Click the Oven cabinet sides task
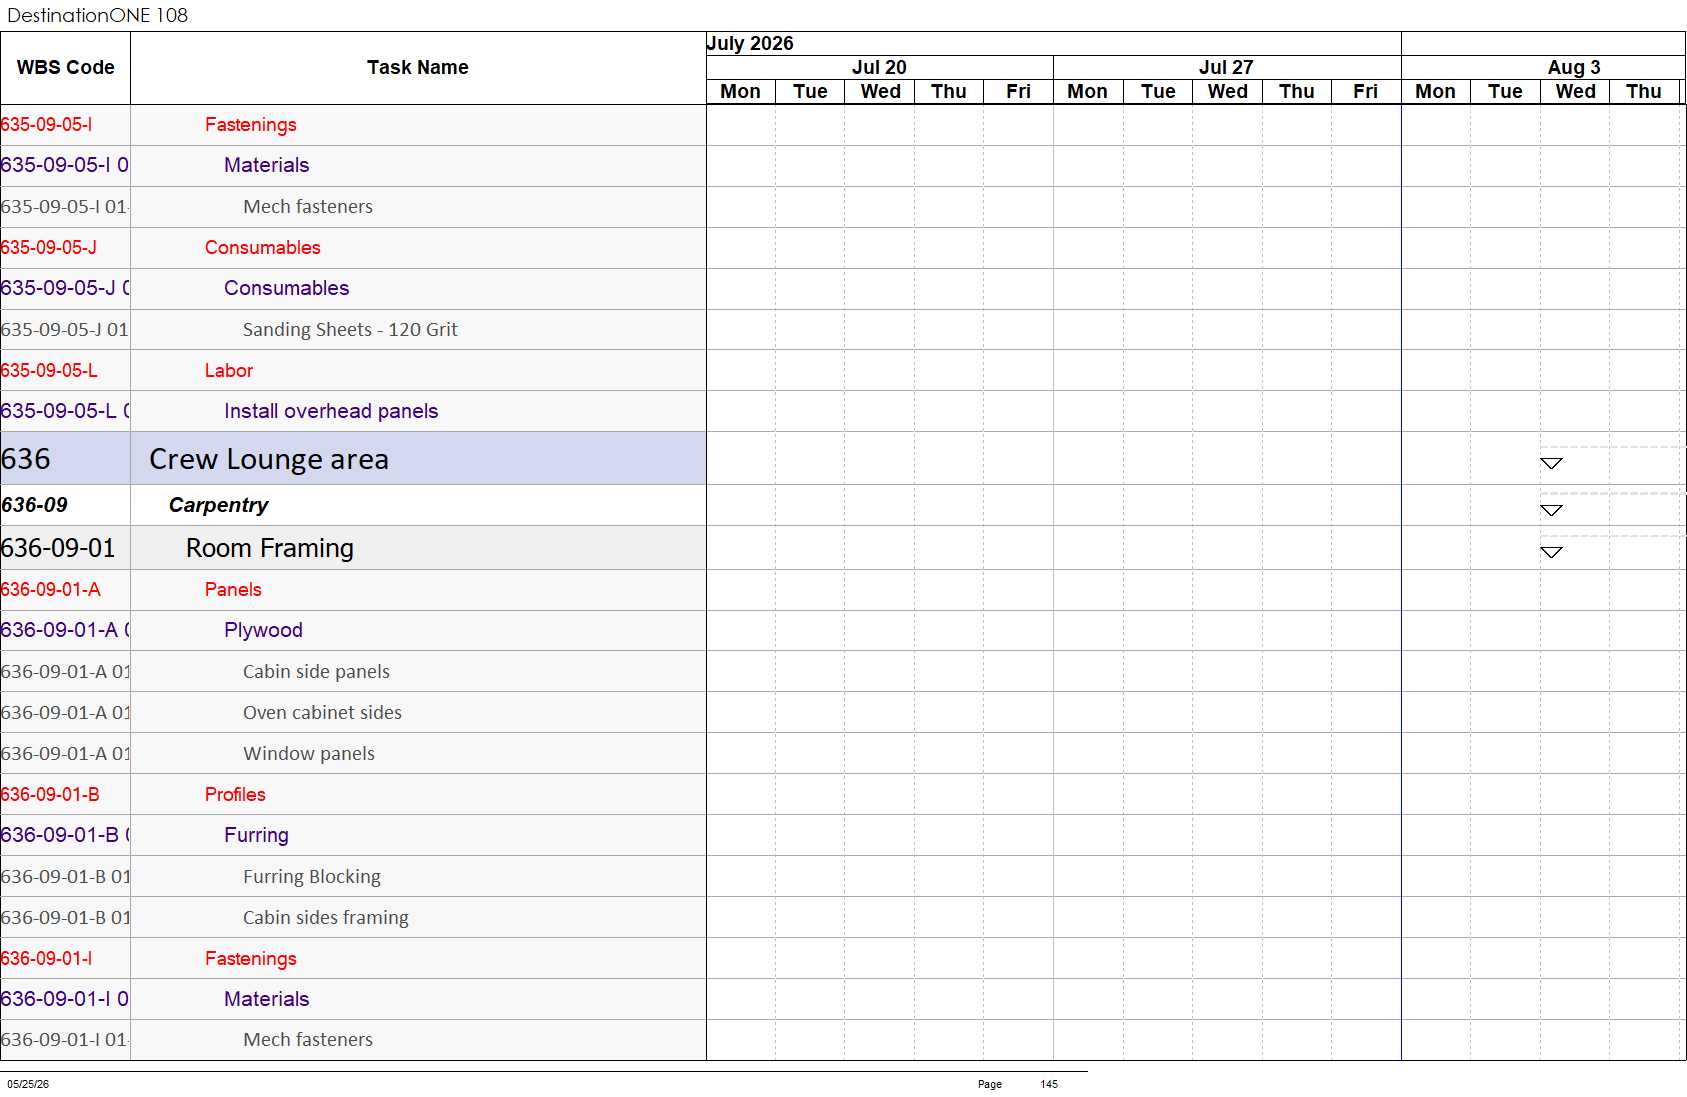 coord(322,713)
